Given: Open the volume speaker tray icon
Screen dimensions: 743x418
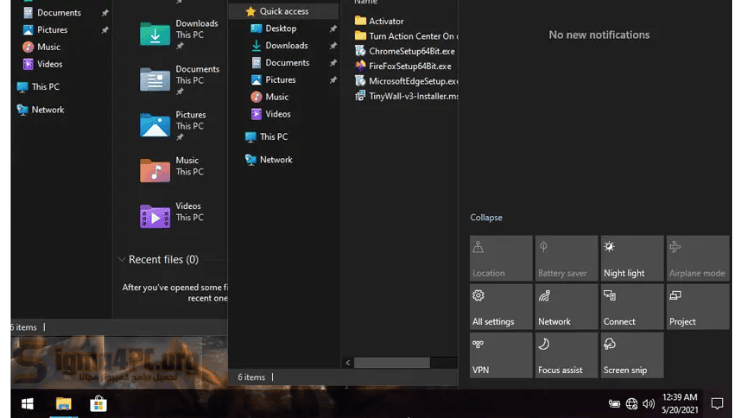Looking at the screenshot, I should tap(648, 404).
